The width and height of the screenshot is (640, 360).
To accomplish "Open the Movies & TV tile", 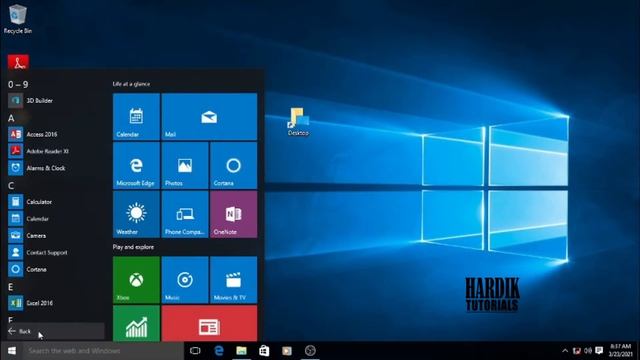I will coord(233,280).
